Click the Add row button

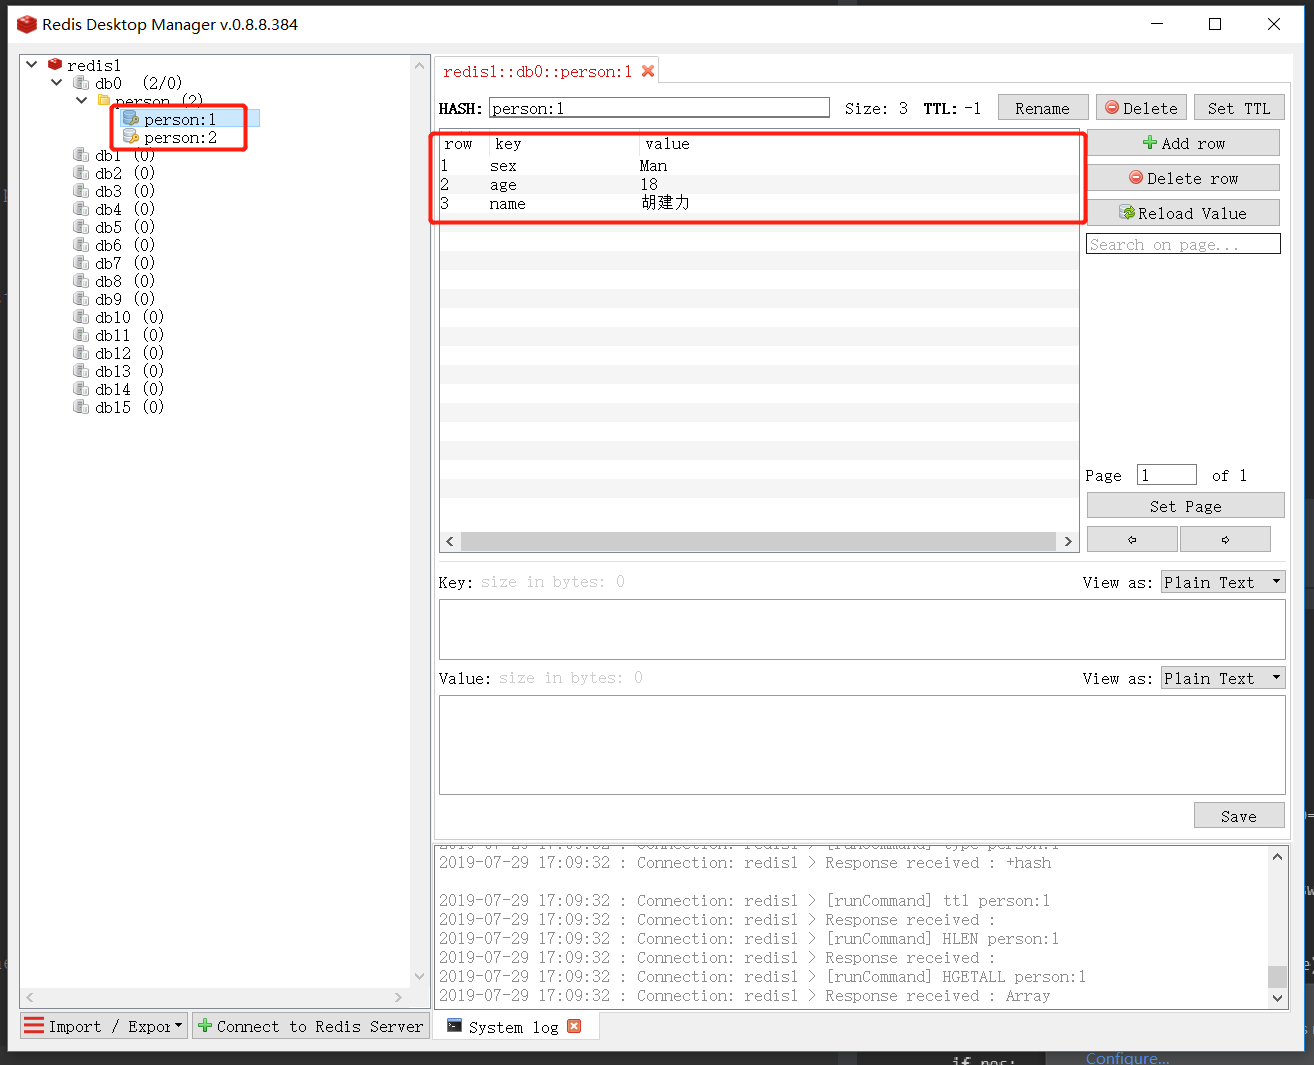pyautogui.click(x=1183, y=143)
